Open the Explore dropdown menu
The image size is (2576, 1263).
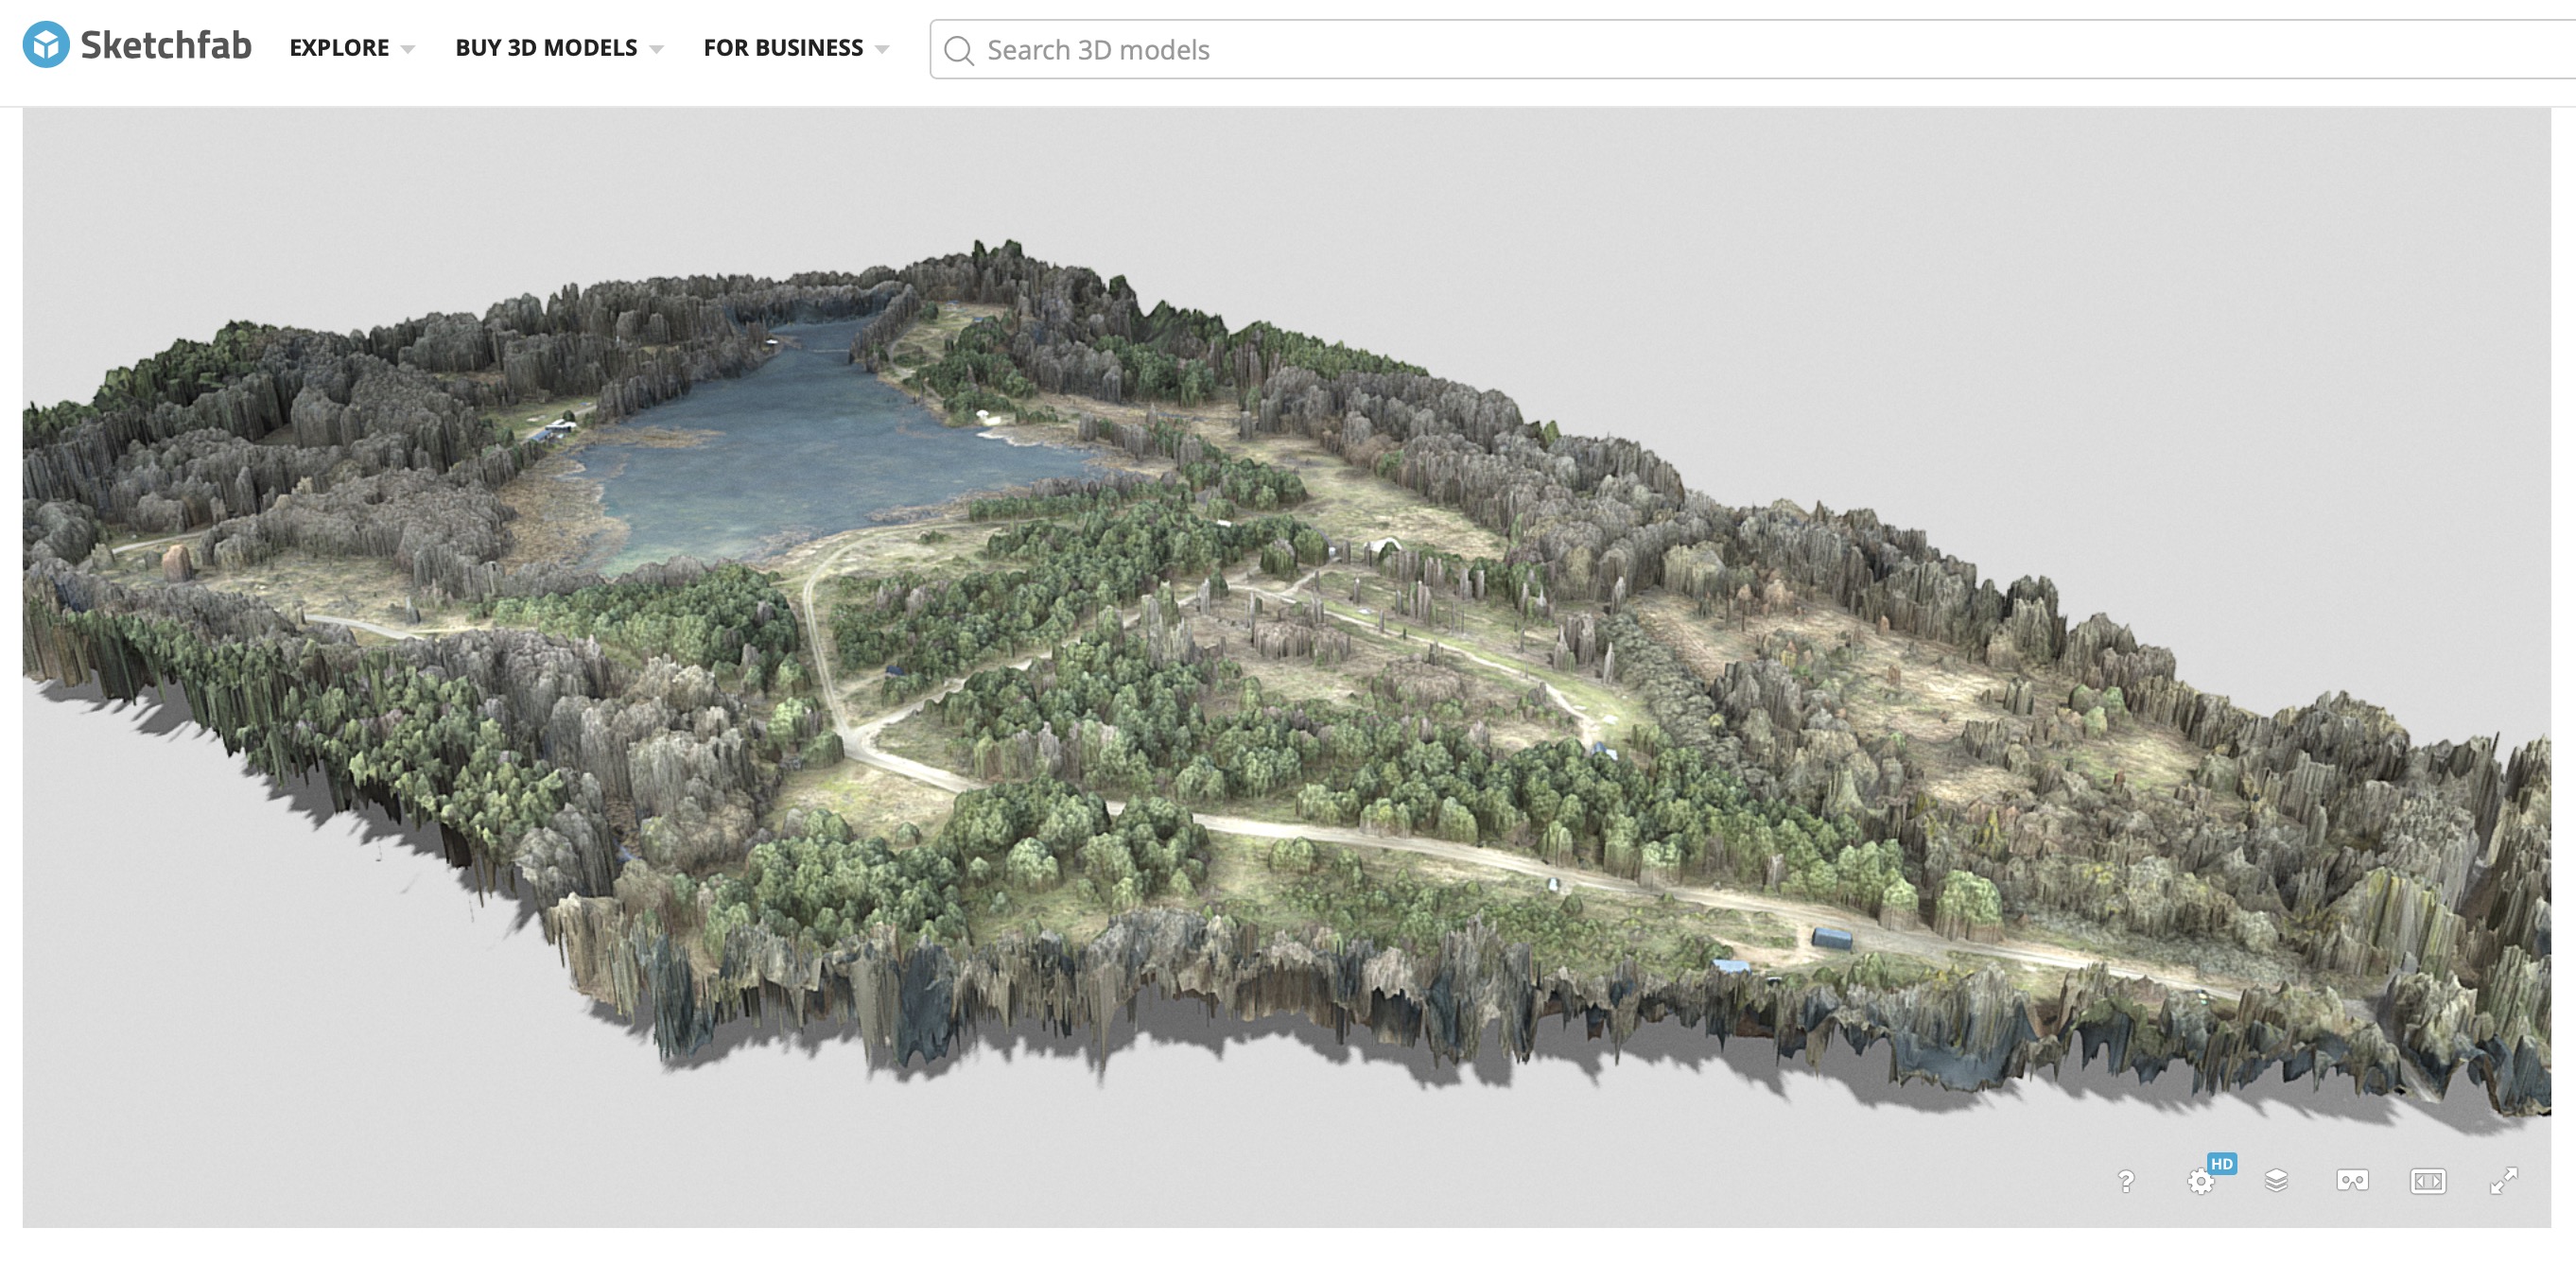coord(352,48)
